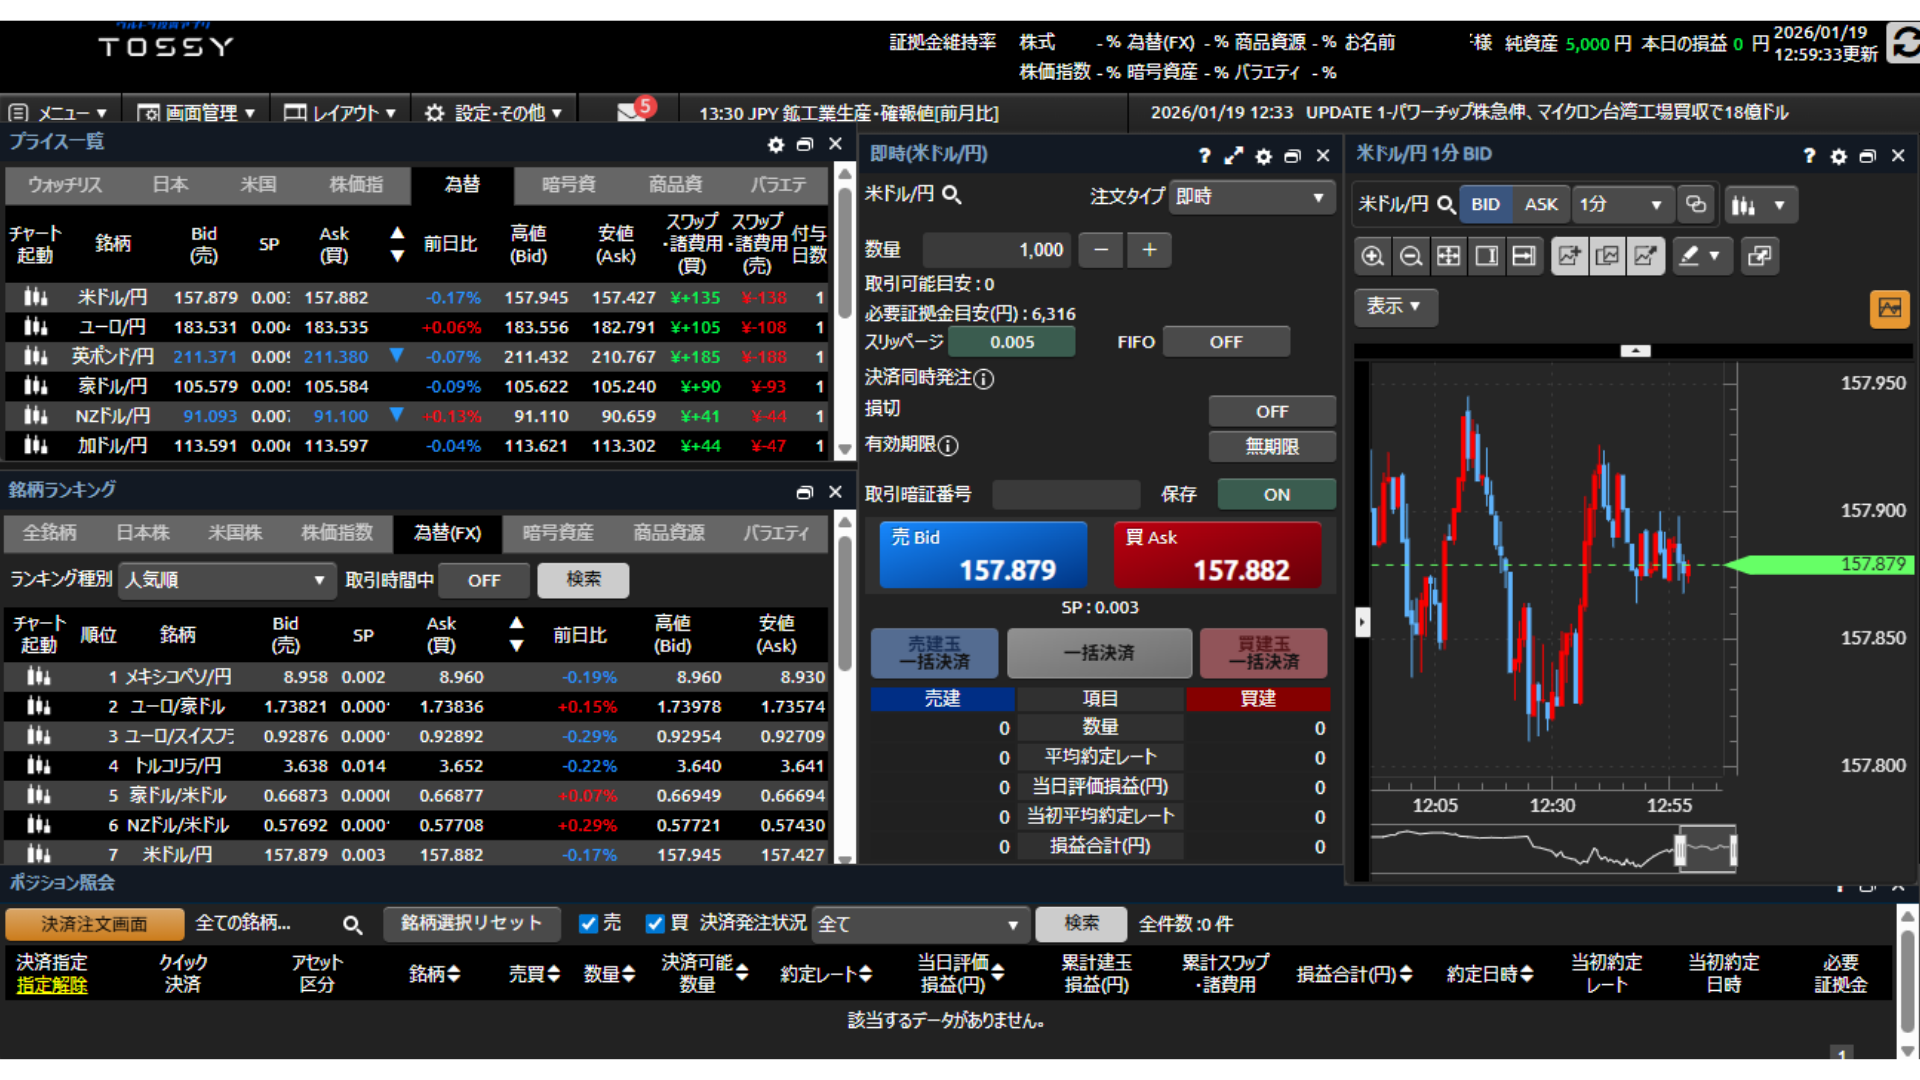Open the mail notification envelope icon
The width and height of the screenshot is (1920, 1080).
(632, 112)
